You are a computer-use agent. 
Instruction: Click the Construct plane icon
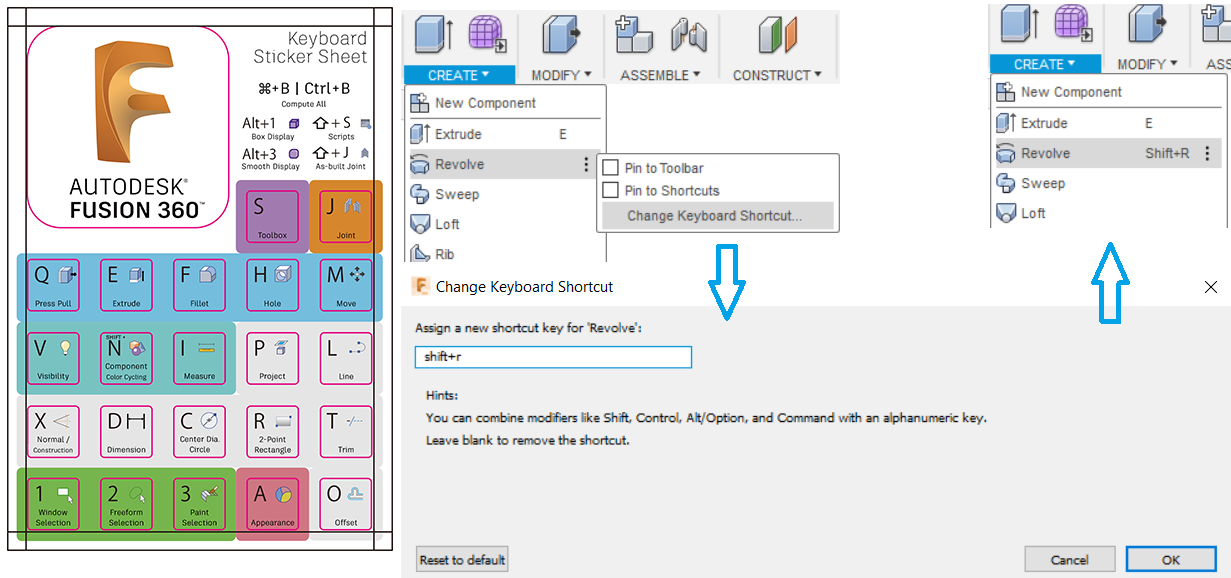tap(777, 35)
